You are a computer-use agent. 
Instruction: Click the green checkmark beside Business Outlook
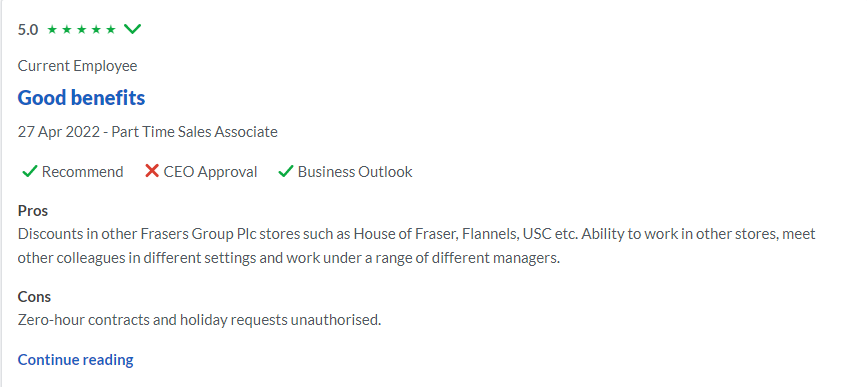click(285, 172)
